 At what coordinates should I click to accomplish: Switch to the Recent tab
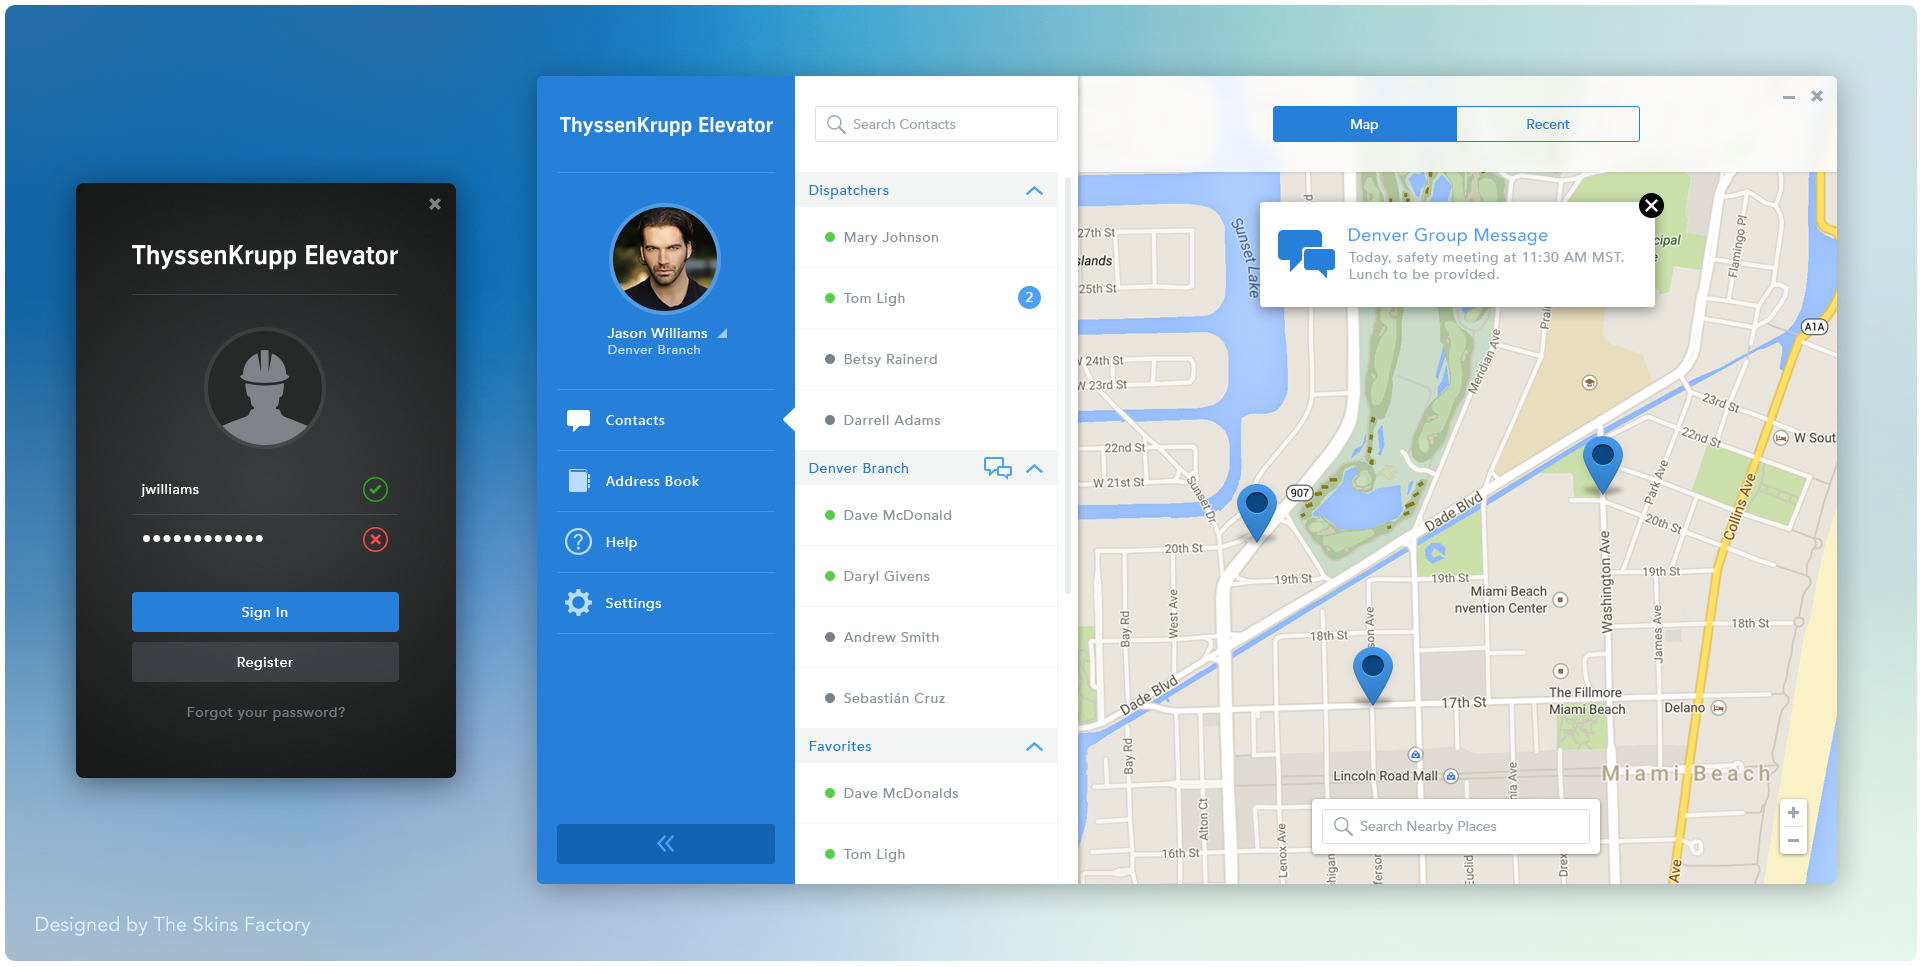1547,124
